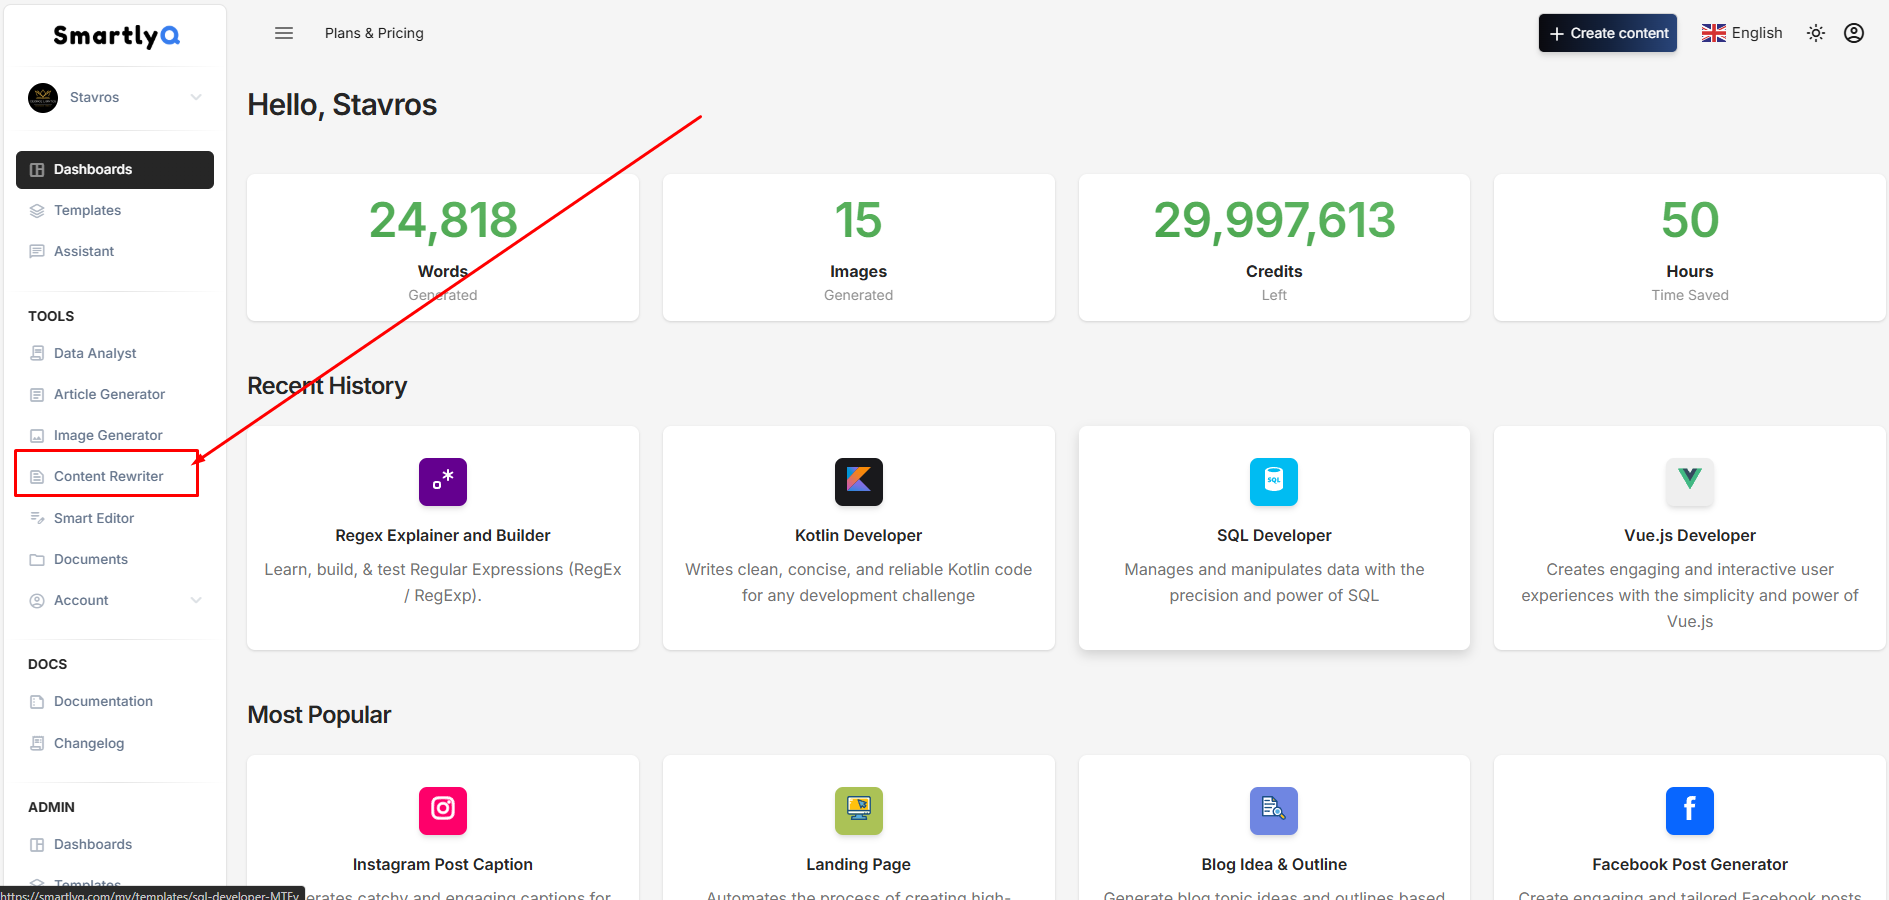Click the Landing Page template icon

(859, 811)
